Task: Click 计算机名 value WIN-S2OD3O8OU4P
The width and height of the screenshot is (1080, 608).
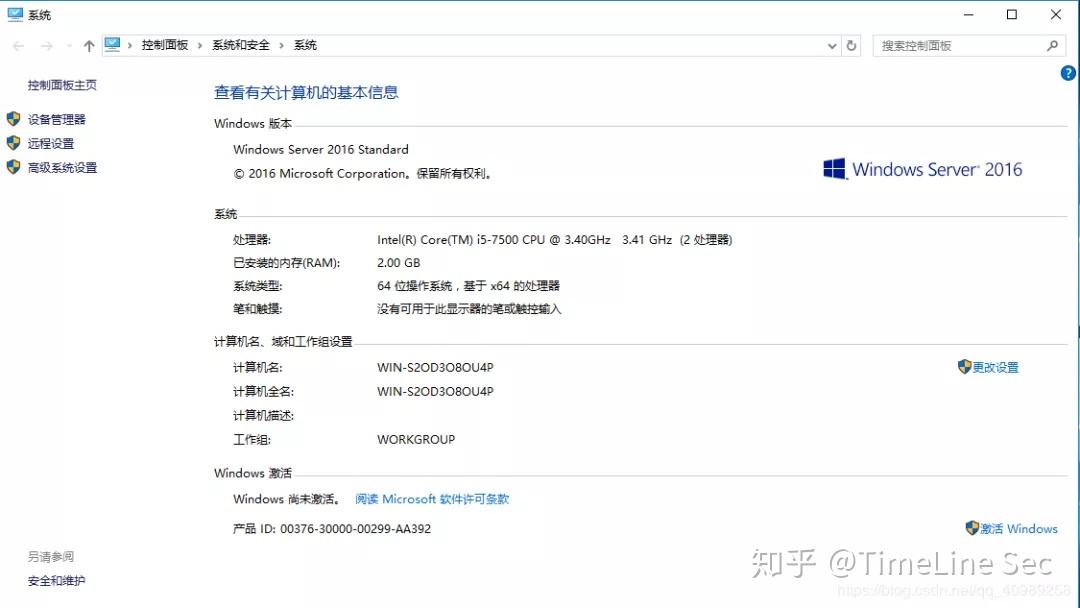Action: point(435,368)
